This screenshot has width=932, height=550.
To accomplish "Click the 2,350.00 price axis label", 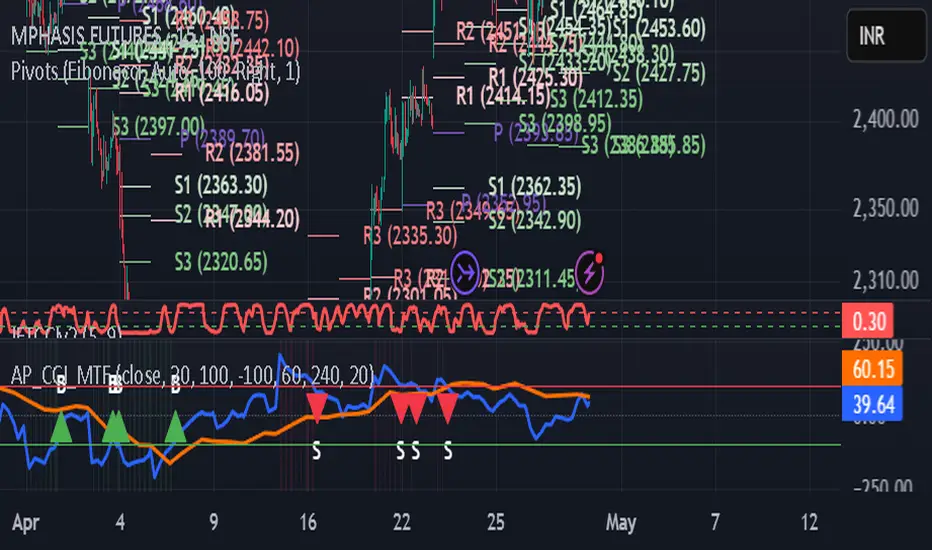I will pyautogui.click(x=886, y=209).
